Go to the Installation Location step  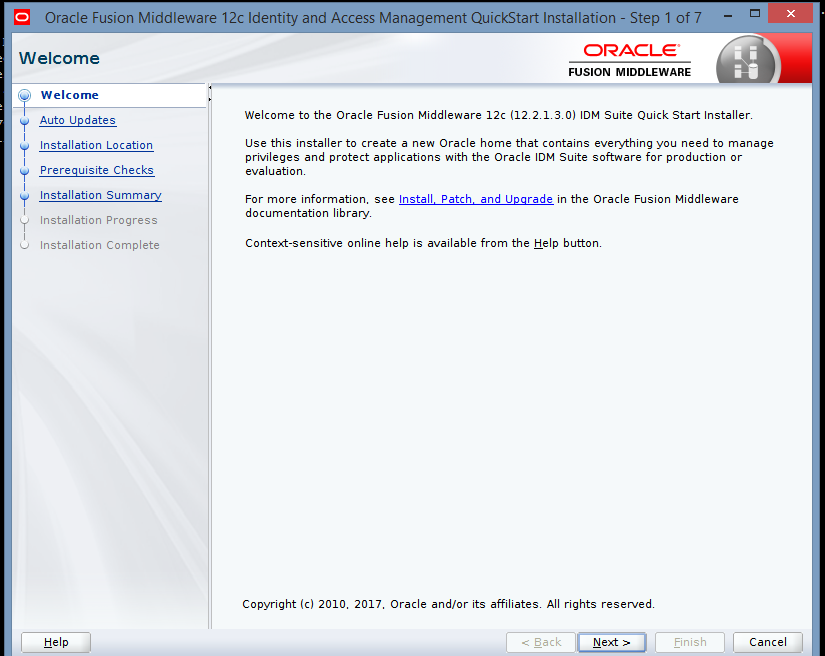click(x=96, y=145)
